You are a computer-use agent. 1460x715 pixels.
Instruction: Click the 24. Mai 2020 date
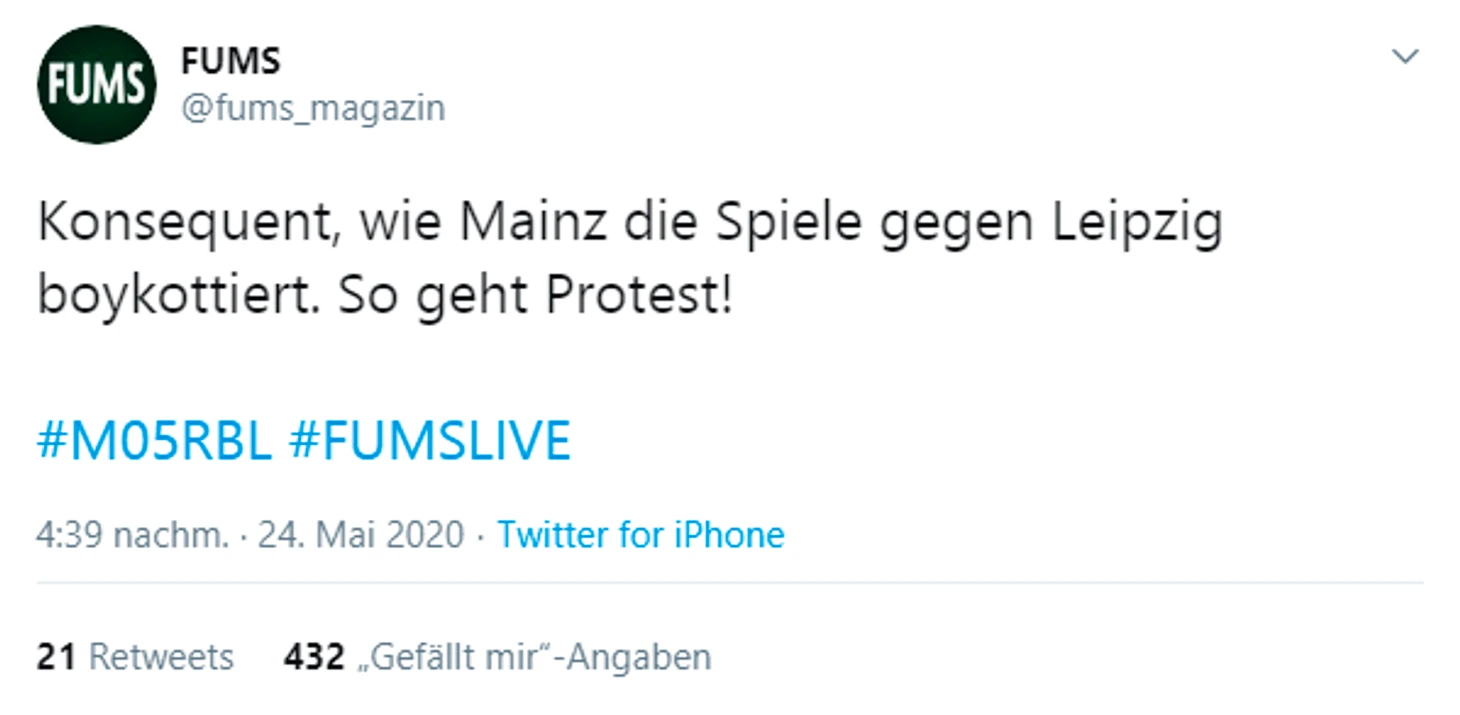(361, 535)
